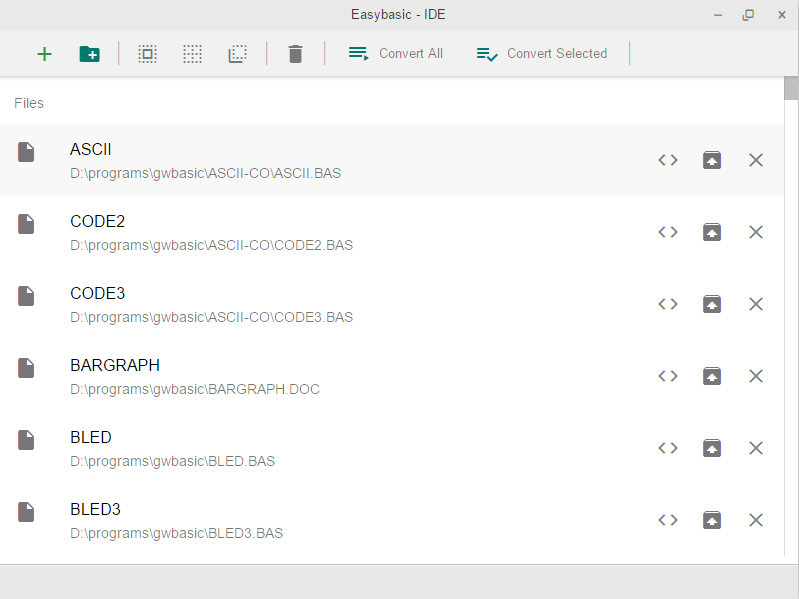The image size is (799, 599).
Task: Remove BLED from the file list
Action: coord(756,448)
